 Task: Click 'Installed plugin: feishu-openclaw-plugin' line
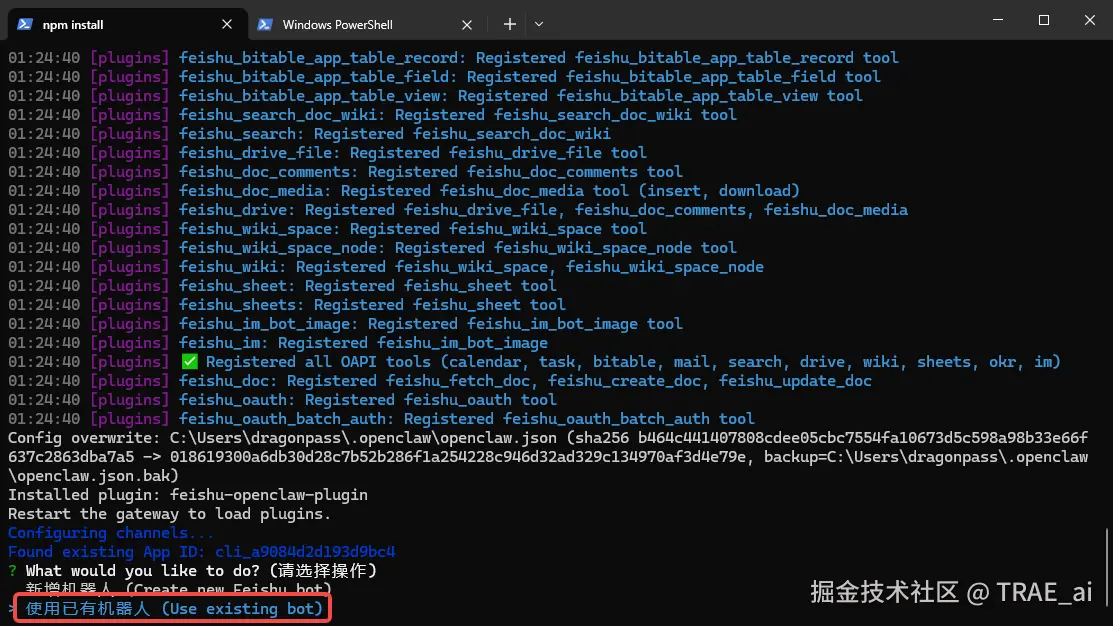188,495
